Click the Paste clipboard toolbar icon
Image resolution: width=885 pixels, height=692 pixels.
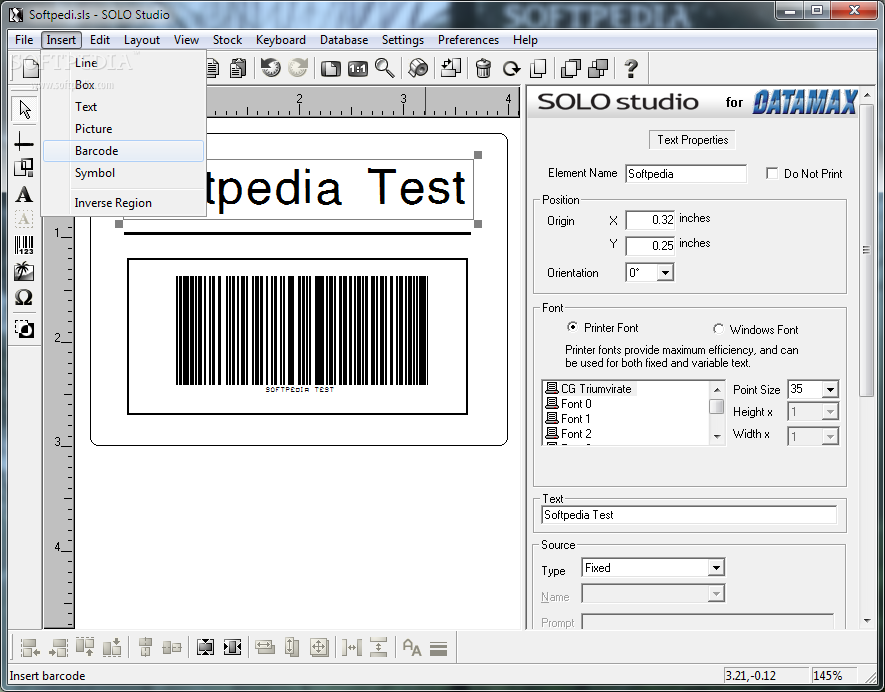pyautogui.click(x=238, y=68)
